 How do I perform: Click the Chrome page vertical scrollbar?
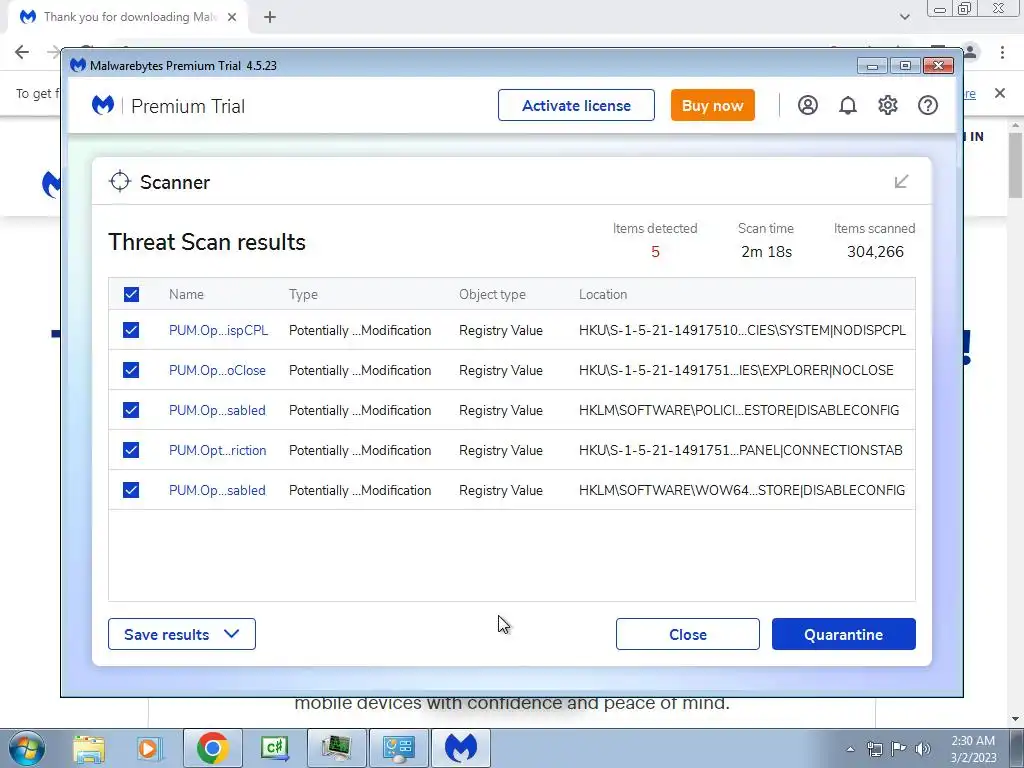click(x=1015, y=165)
